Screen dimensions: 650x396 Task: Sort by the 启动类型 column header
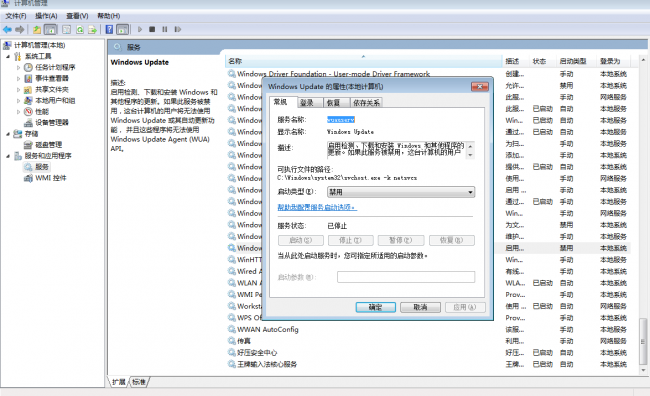coord(576,61)
